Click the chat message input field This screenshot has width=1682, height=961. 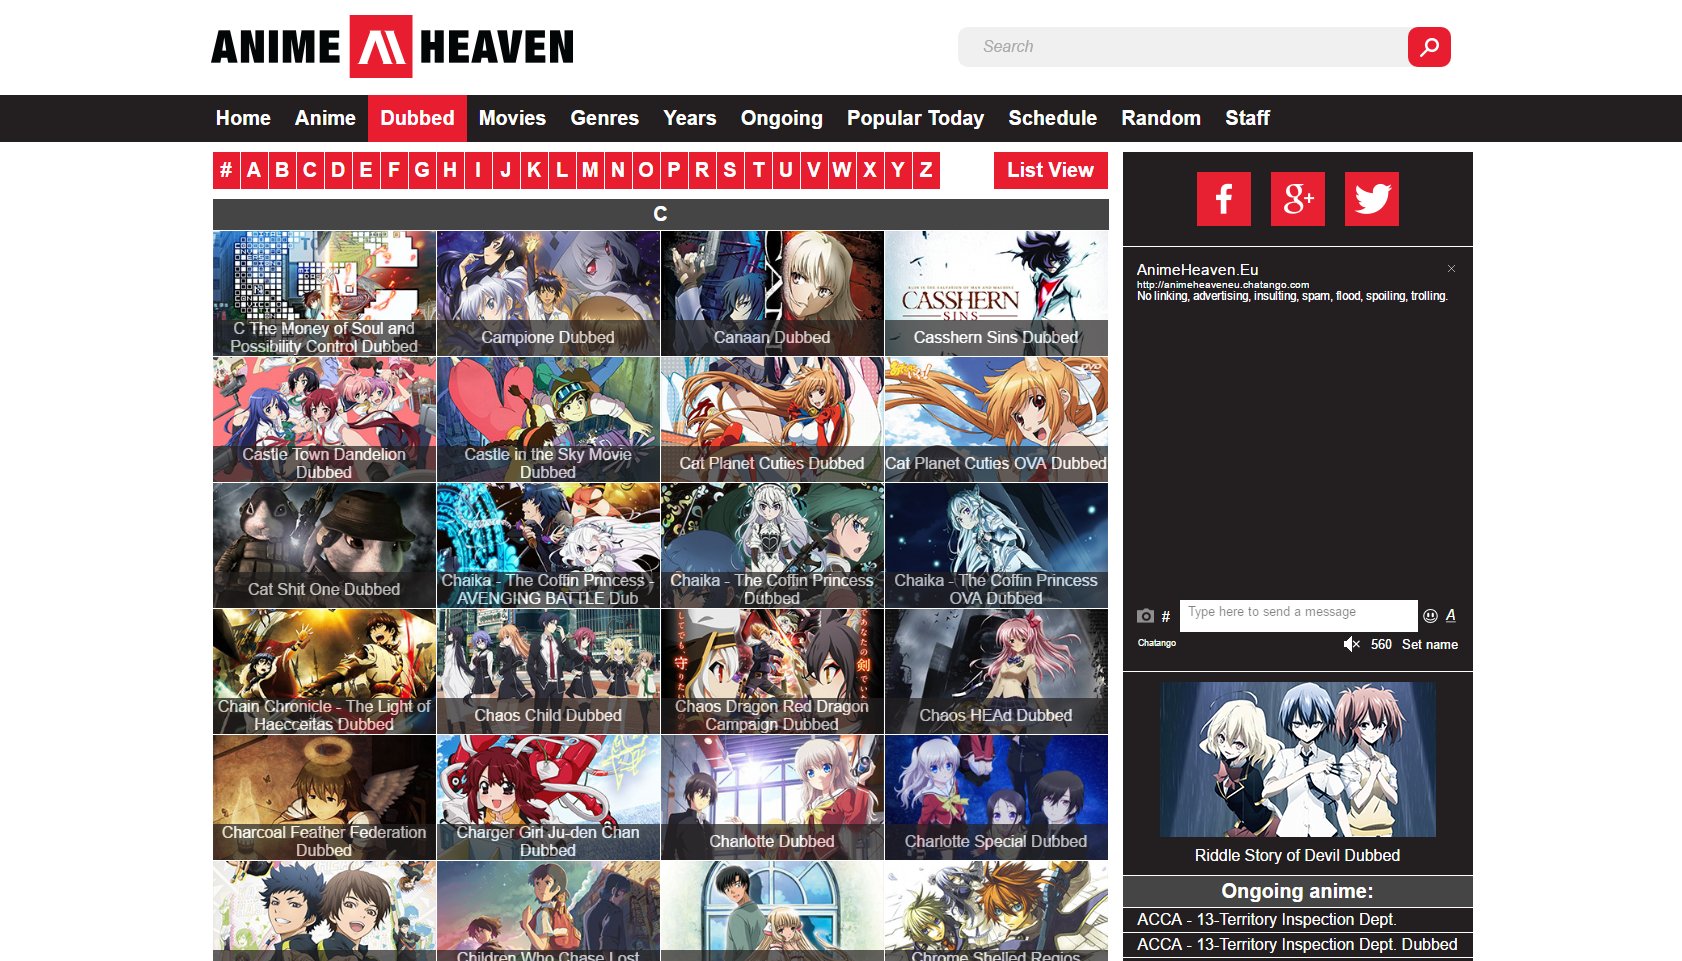(x=1297, y=613)
